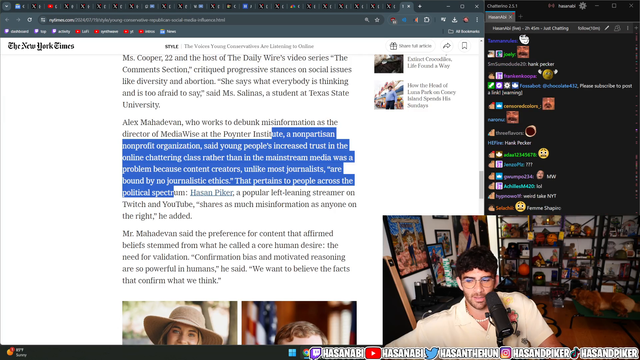Open the yt bookmark
This screenshot has height=360, width=640.
tap(129, 31)
